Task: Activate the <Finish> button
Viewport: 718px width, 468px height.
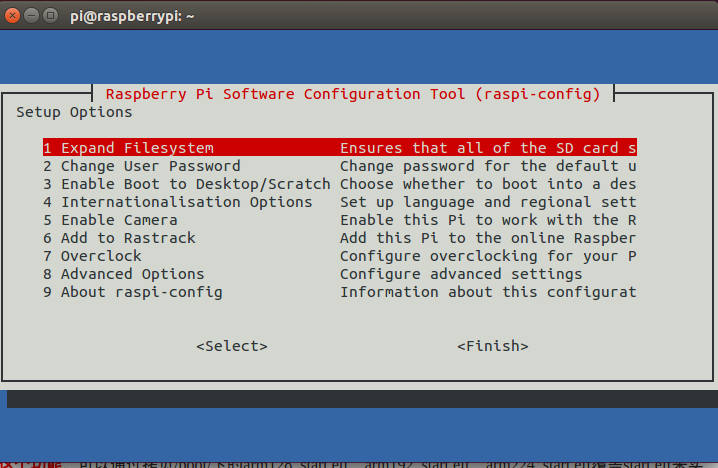Action: pos(493,346)
